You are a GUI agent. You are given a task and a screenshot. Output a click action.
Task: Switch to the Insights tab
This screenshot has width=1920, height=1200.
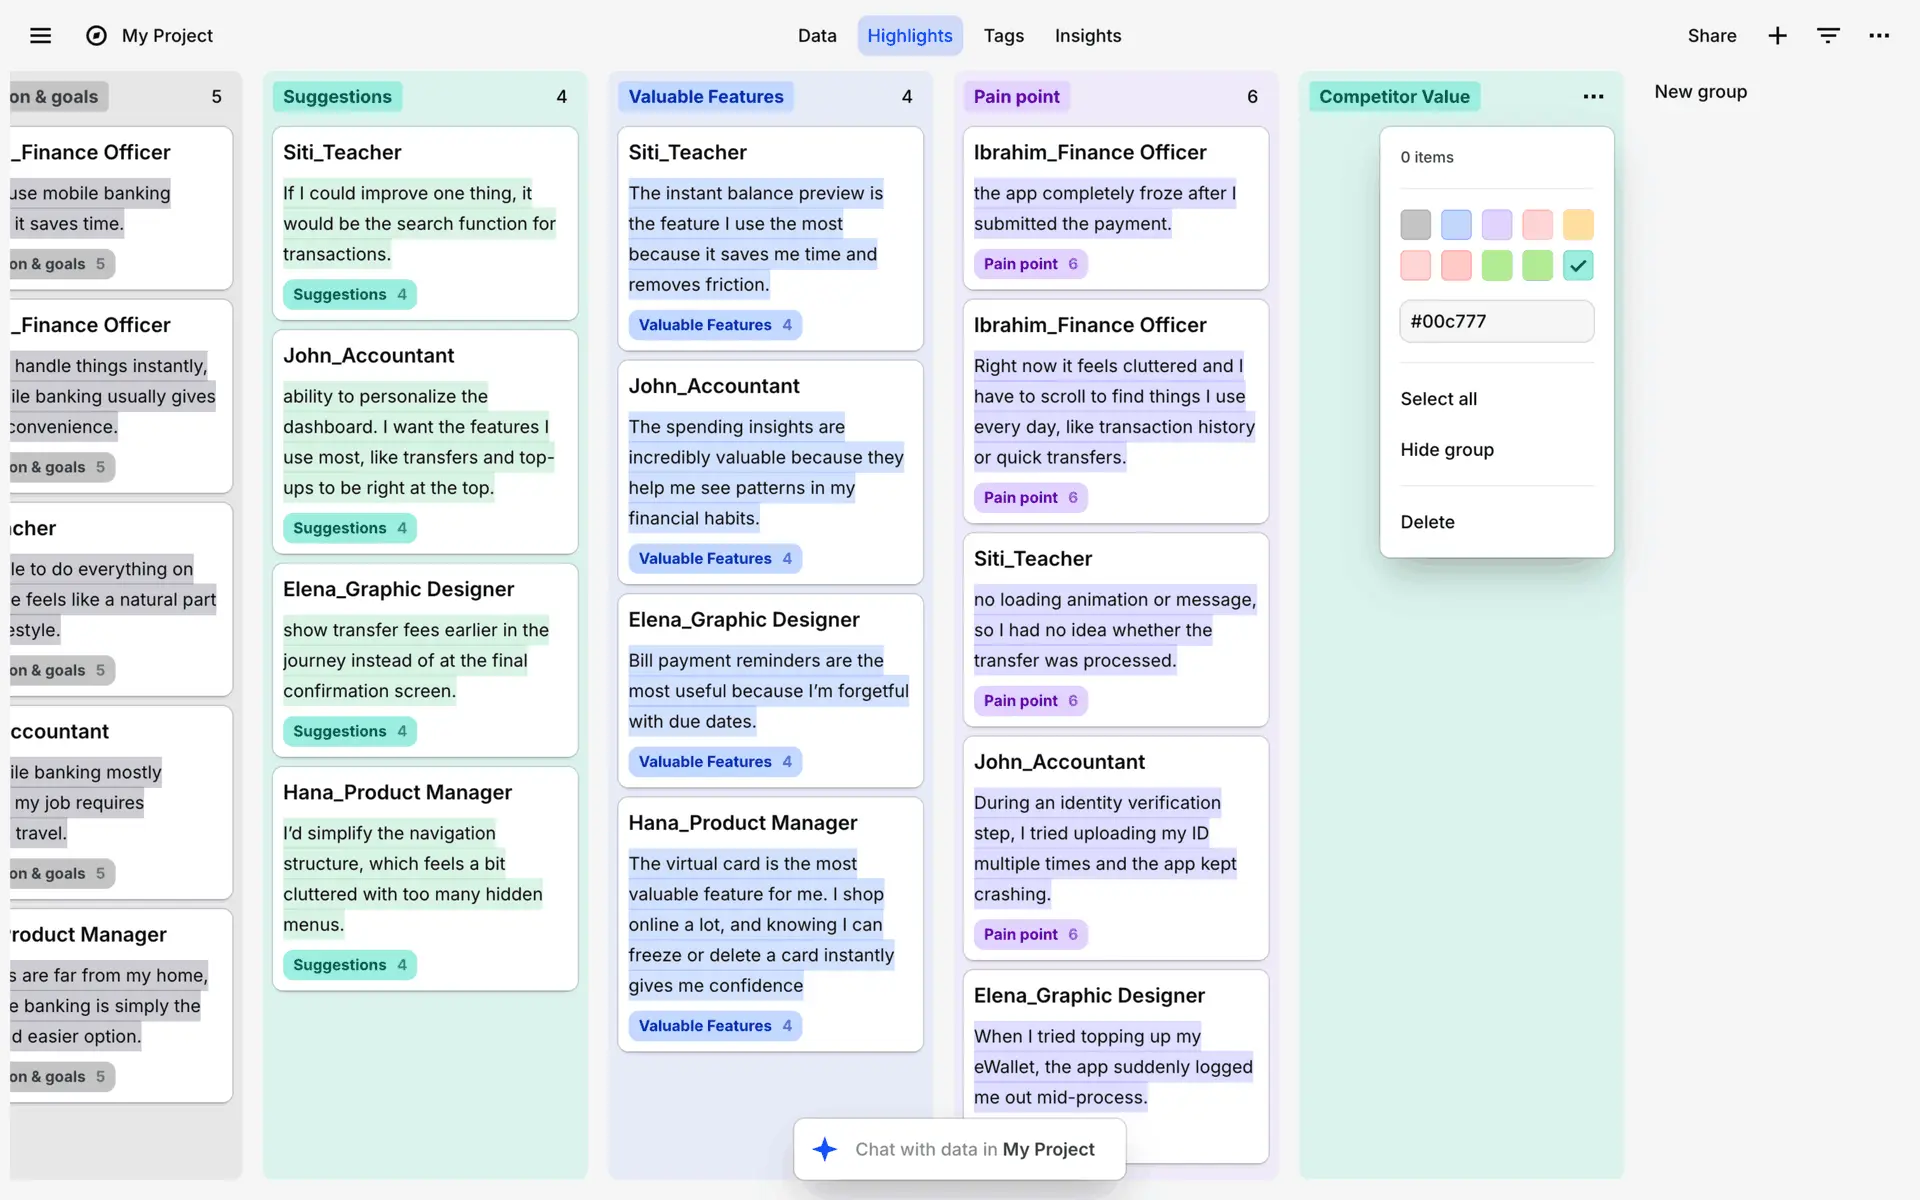1087,36
